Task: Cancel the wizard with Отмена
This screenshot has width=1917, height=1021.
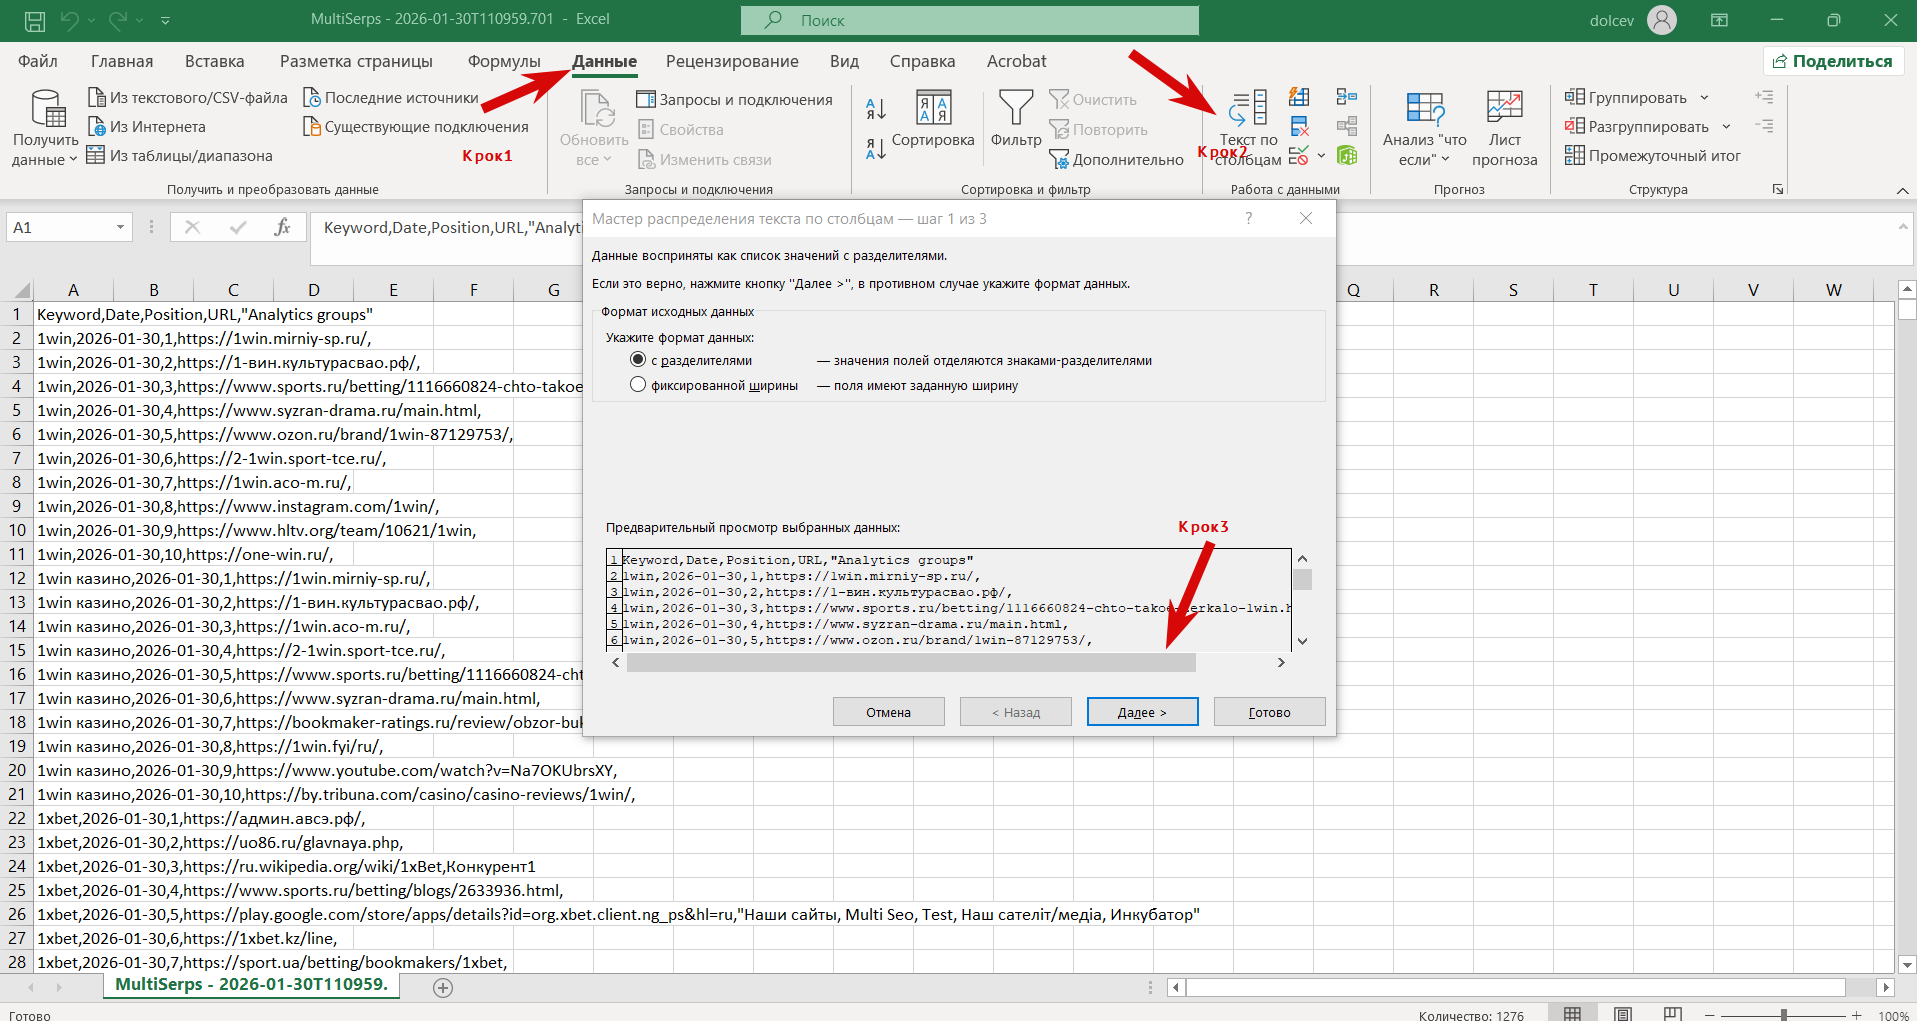Action: (888, 712)
